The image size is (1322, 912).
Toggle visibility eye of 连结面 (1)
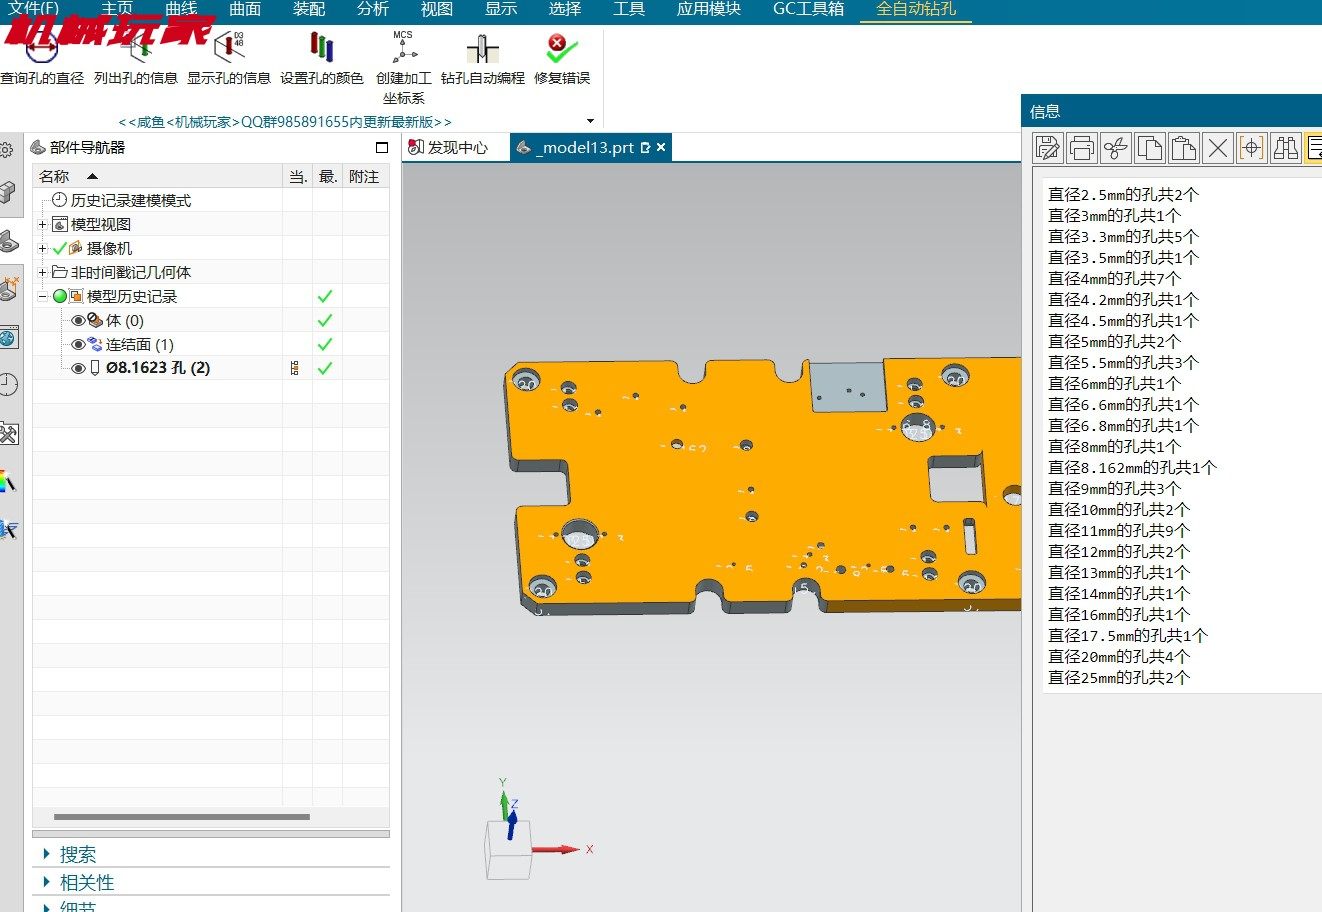coord(79,344)
